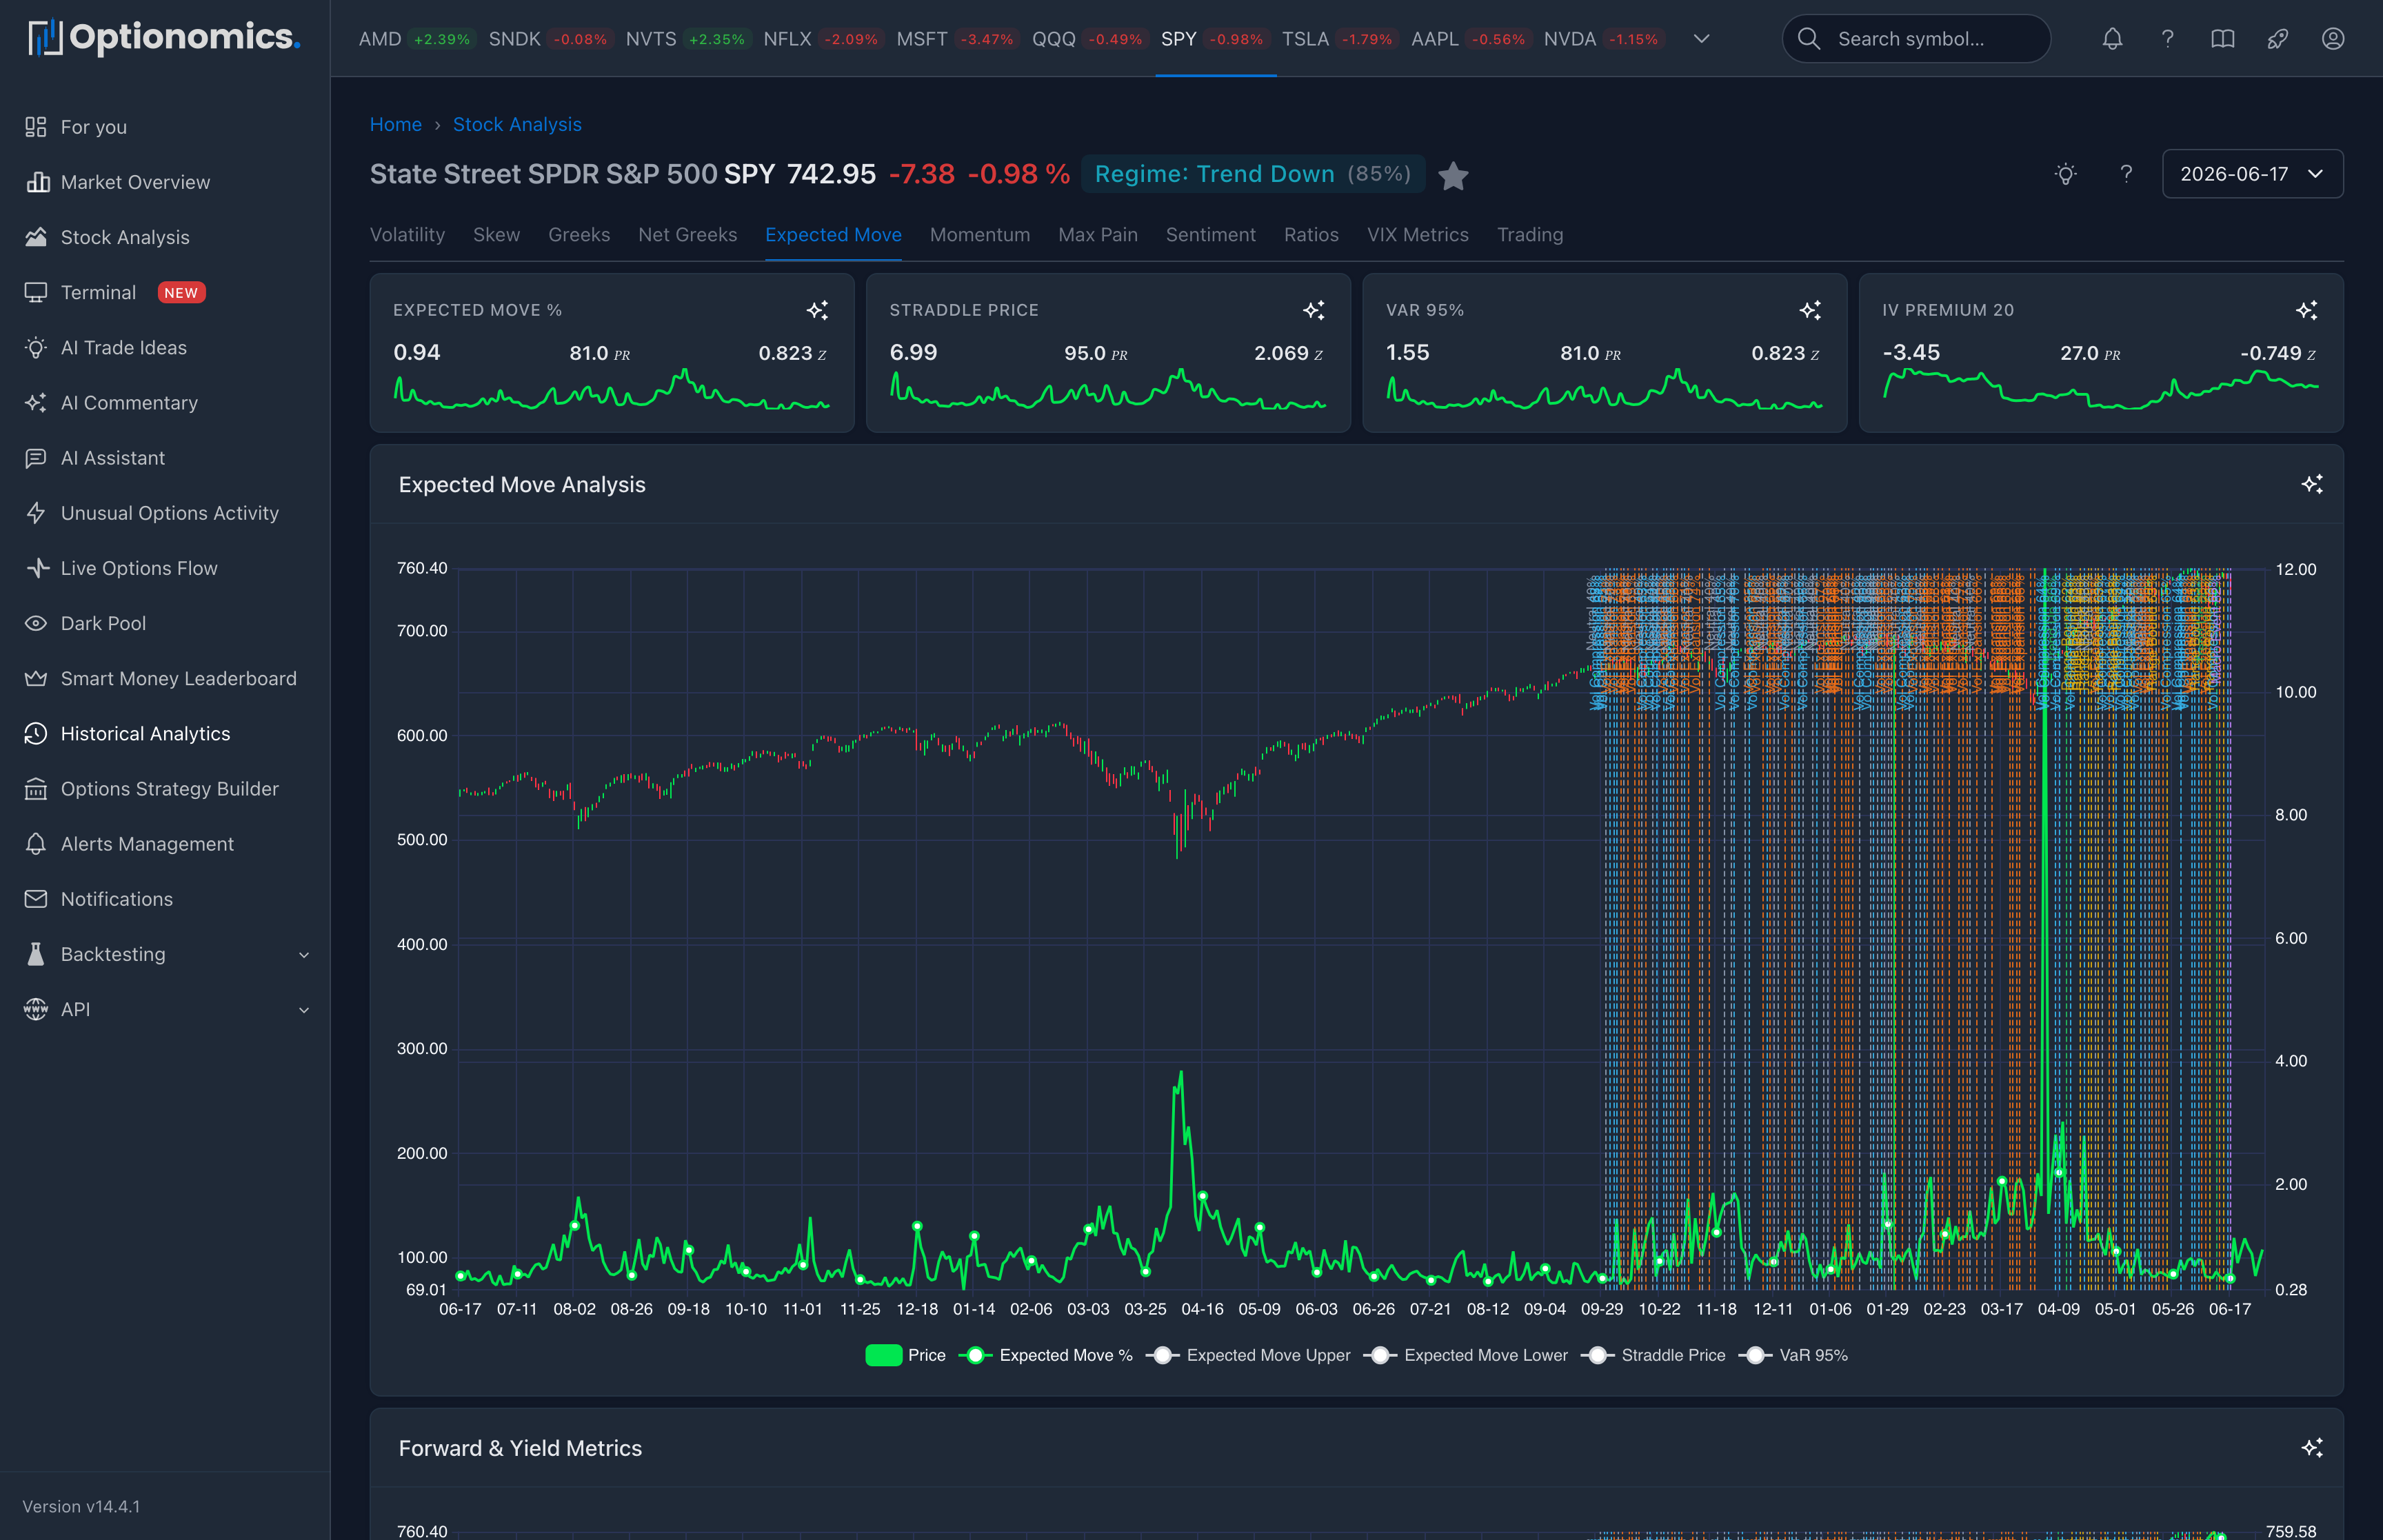Go to Home breadcrumb link

click(396, 124)
